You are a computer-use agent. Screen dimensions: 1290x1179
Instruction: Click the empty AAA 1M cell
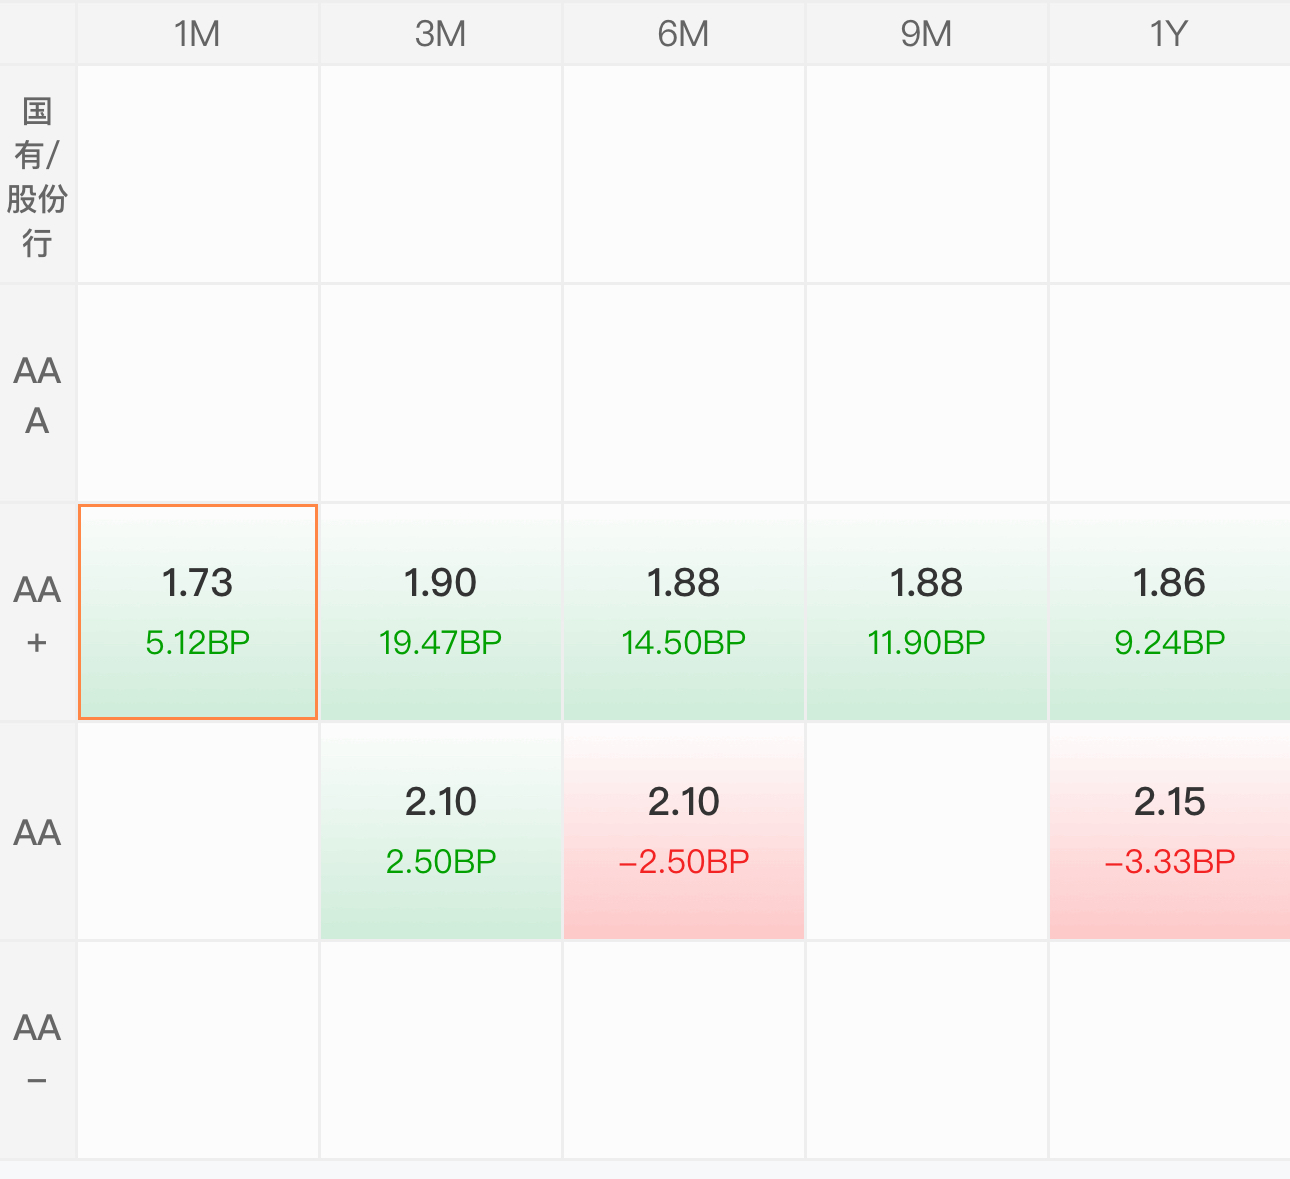click(198, 394)
